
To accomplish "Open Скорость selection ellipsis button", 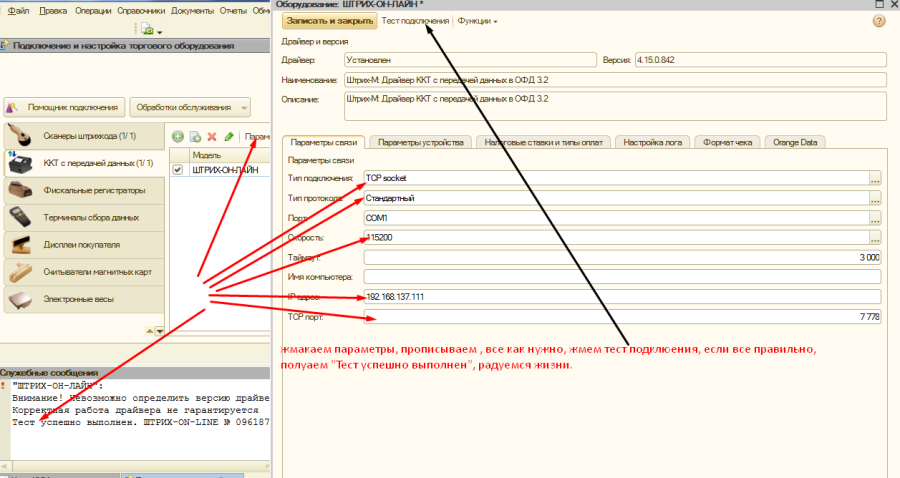I will tap(875, 237).
